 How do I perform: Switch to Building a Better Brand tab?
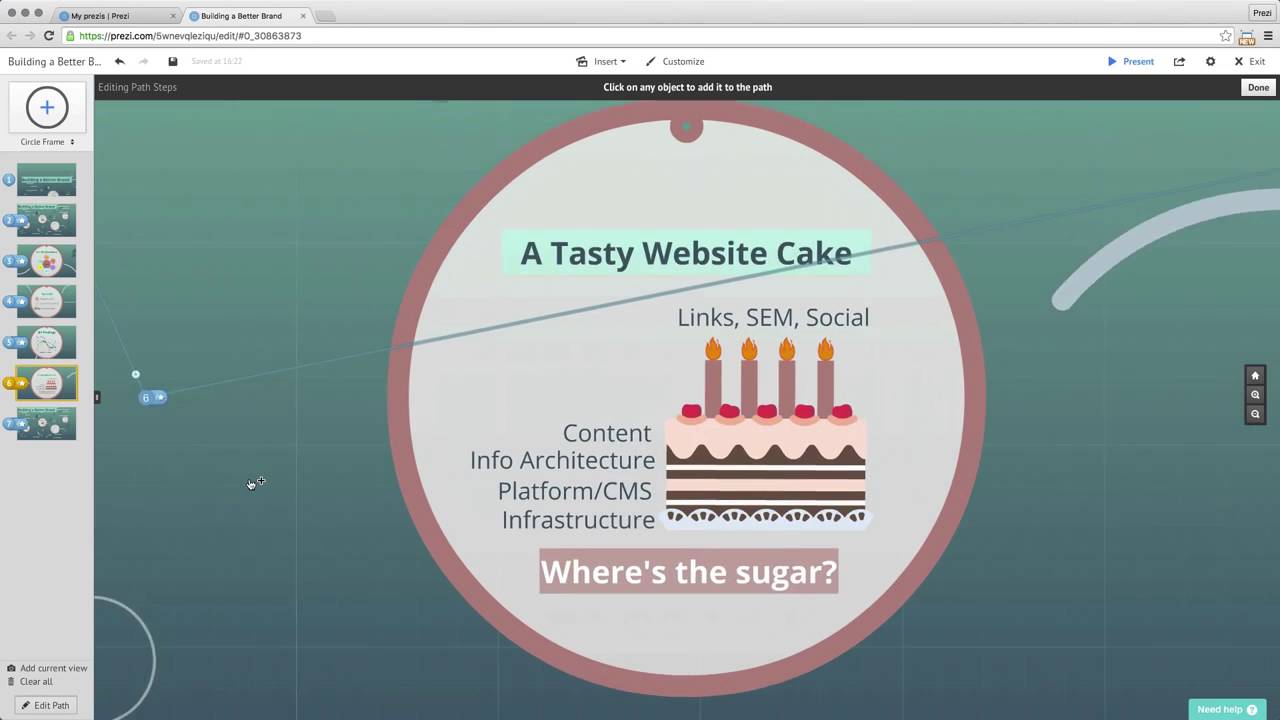247,16
